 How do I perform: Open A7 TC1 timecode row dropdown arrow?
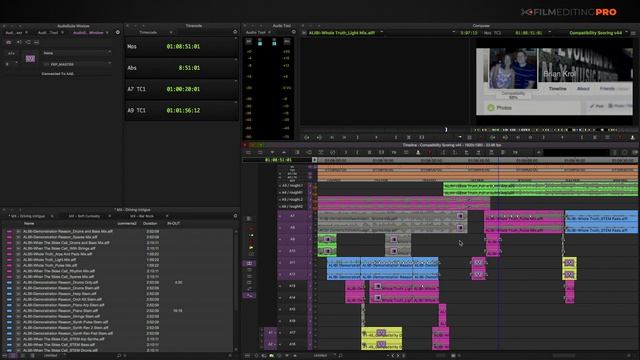(236, 81)
